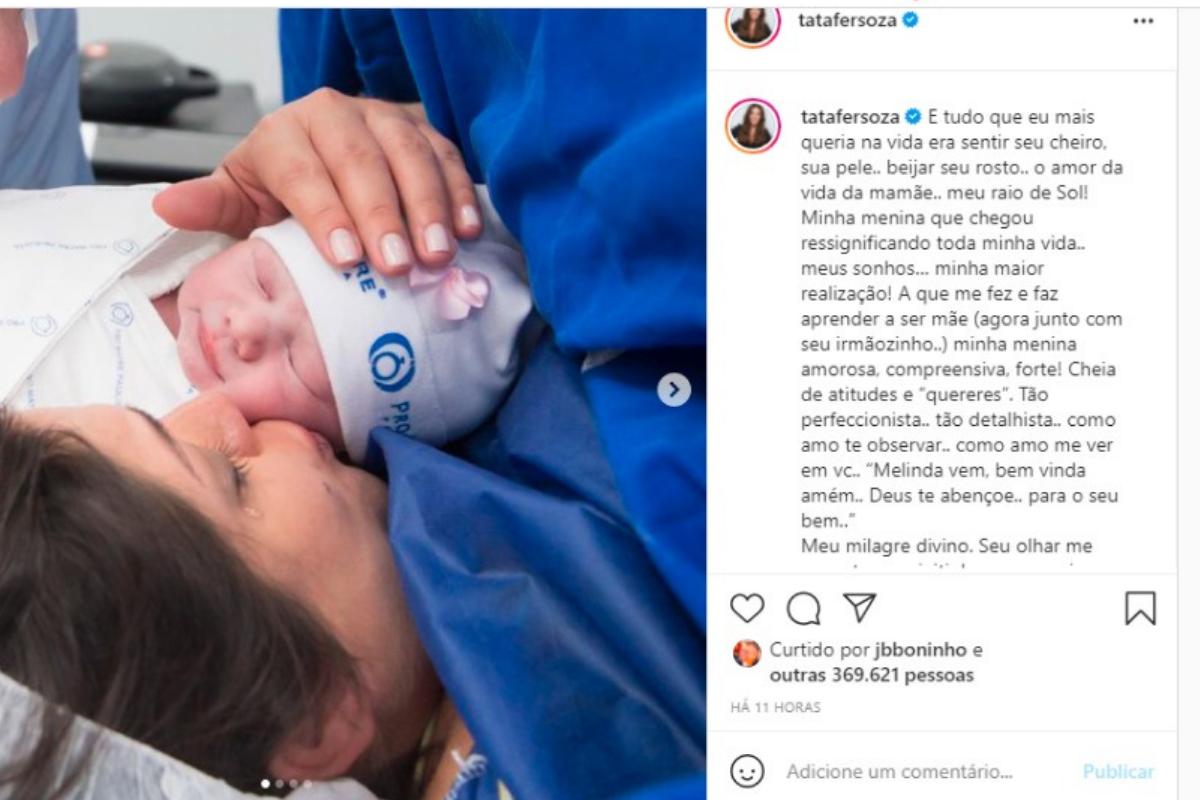Open emoji picker smiley icon
The width and height of the screenshot is (1200, 800).
(x=747, y=771)
